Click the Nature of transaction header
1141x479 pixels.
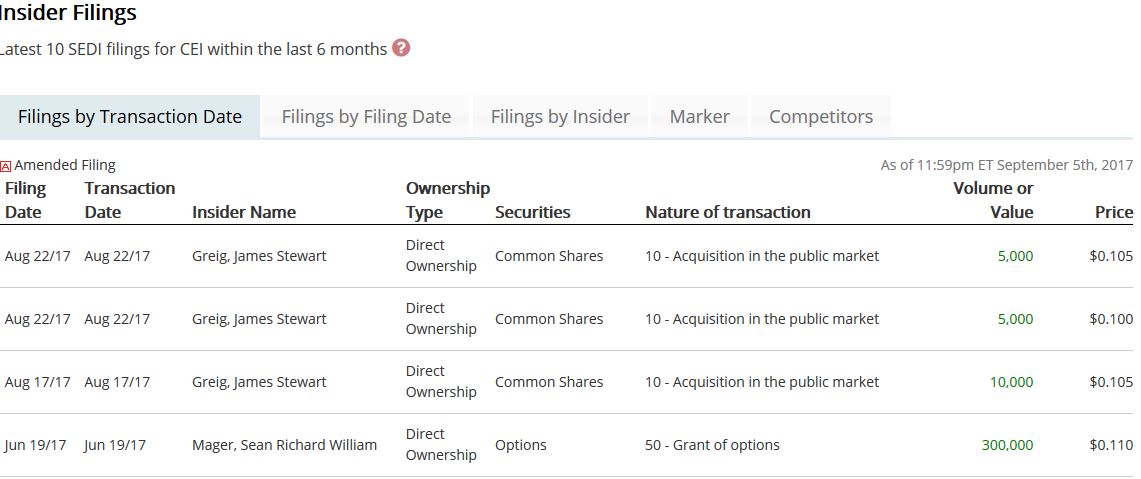(727, 212)
